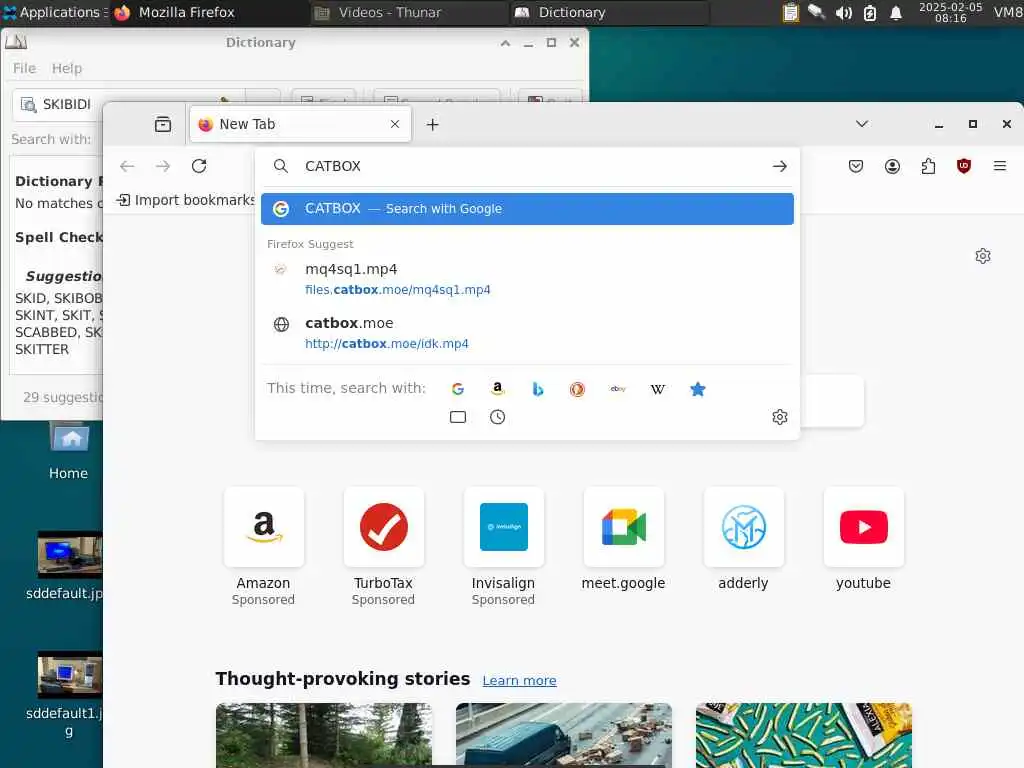
Task: Open new tab personalize gear icon
Action: point(983,256)
